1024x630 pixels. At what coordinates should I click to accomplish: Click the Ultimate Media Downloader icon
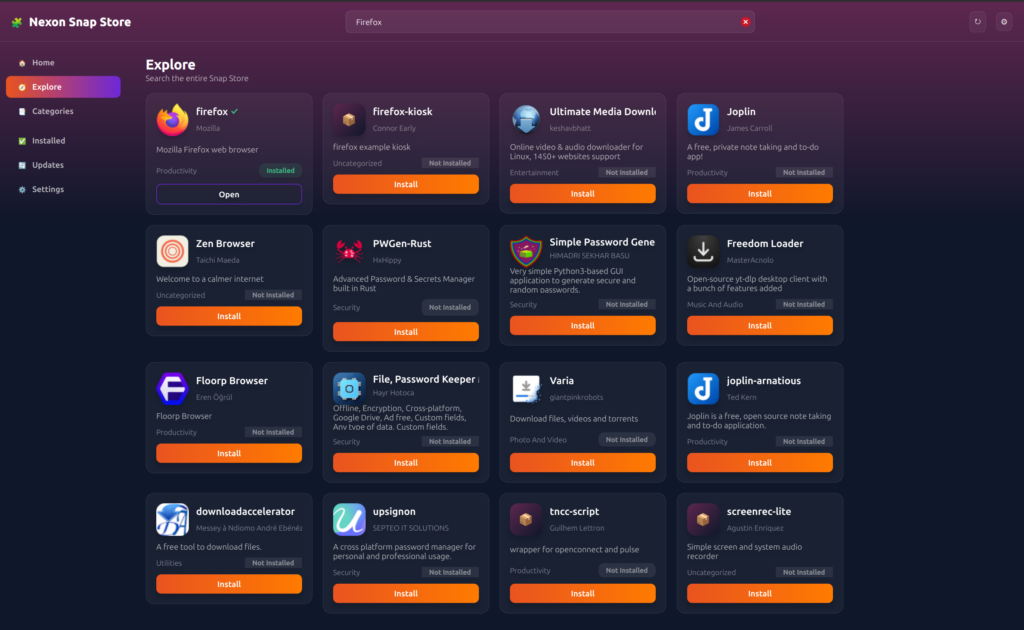pos(526,119)
